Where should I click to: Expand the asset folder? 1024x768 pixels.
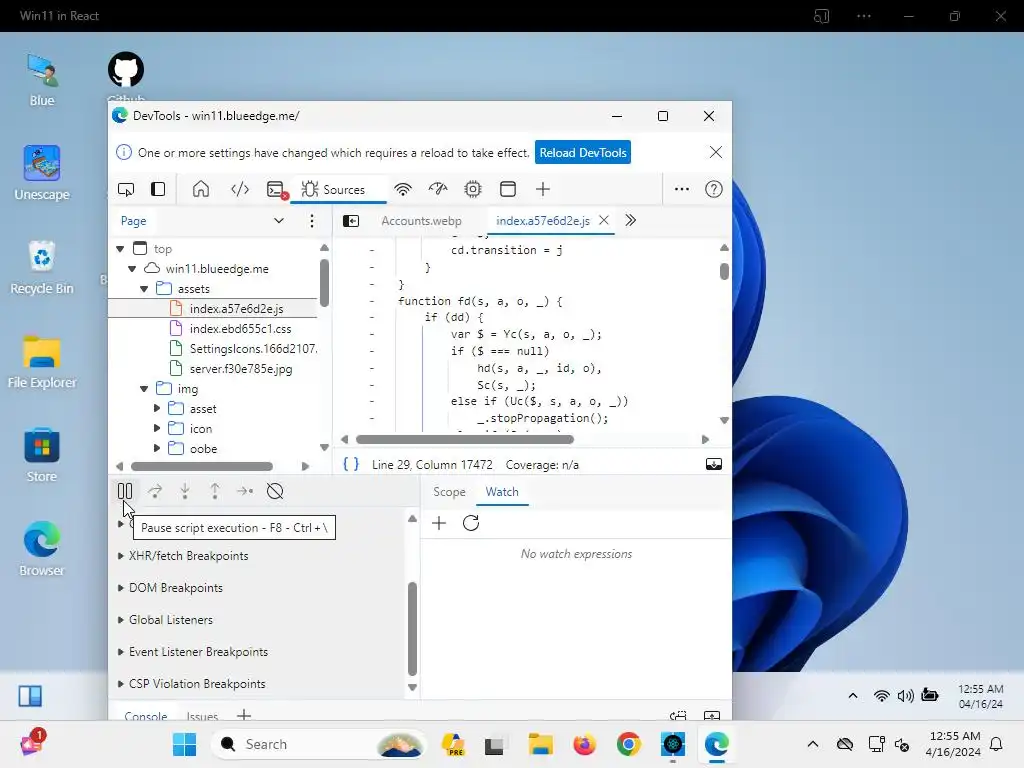157,409
